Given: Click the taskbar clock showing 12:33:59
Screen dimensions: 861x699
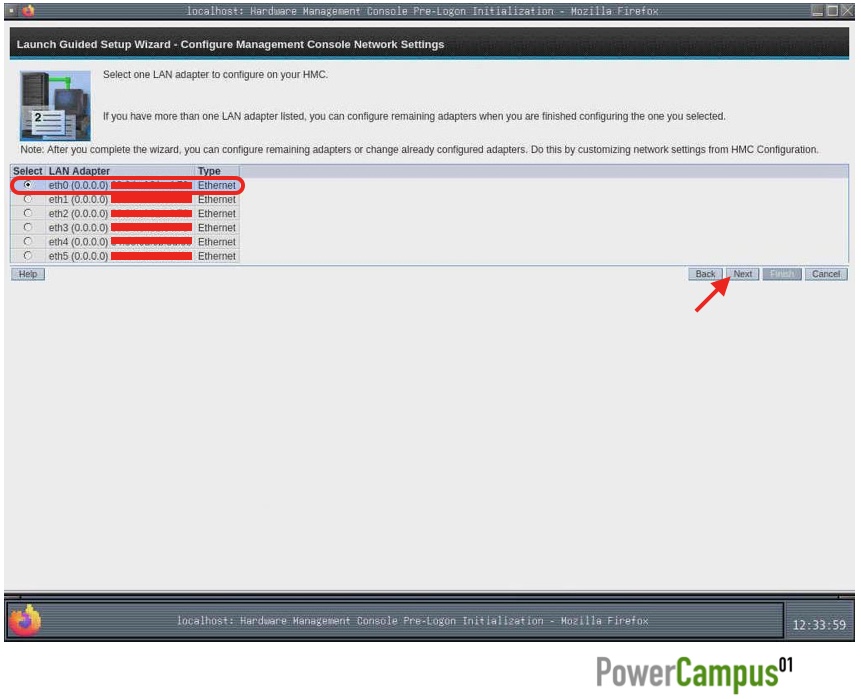Looking at the screenshot, I should [819, 625].
